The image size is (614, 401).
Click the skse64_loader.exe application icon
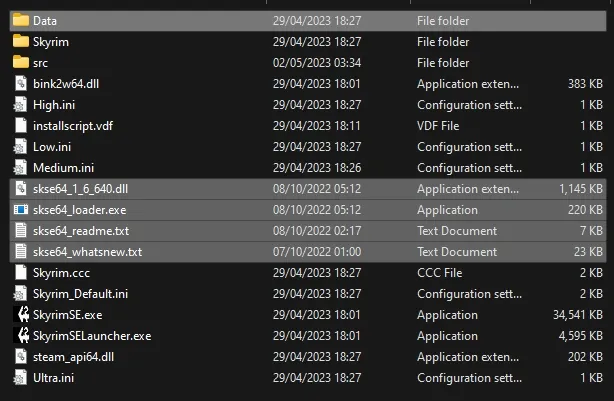(20, 209)
